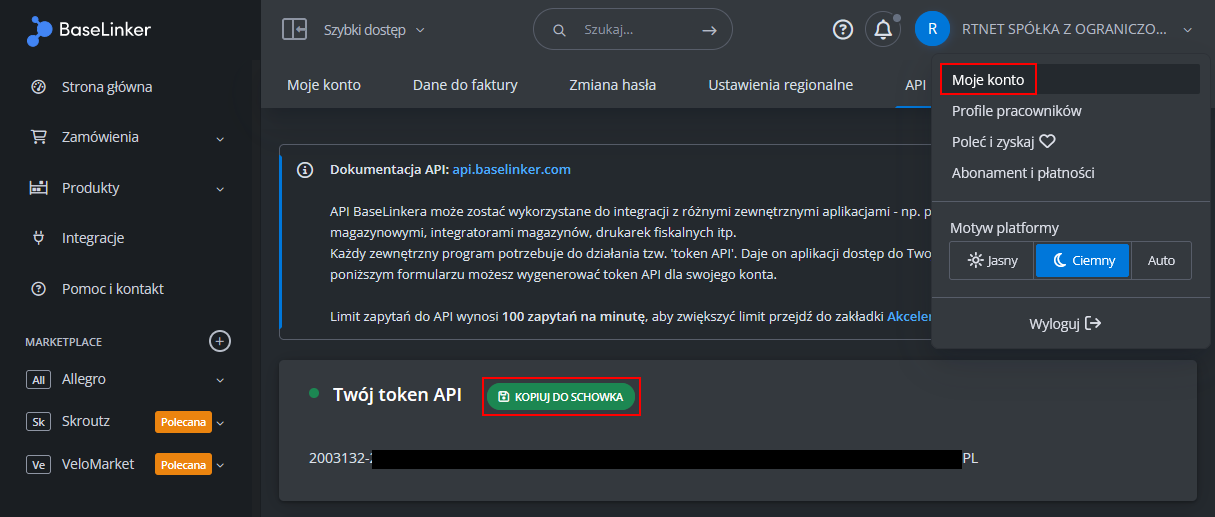Click the Twój token API heading

tap(397, 395)
